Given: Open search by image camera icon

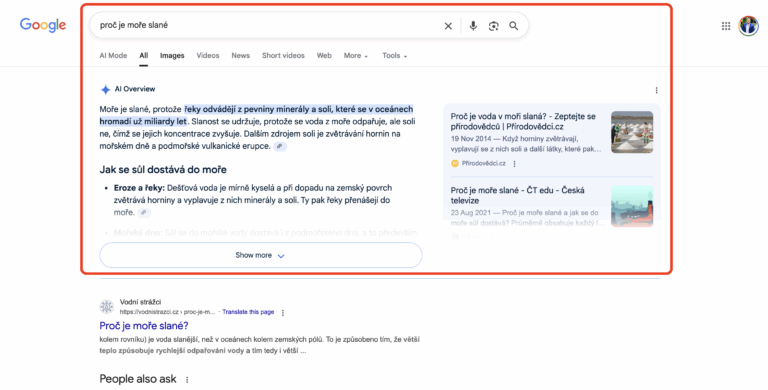Looking at the screenshot, I should click(493, 26).
